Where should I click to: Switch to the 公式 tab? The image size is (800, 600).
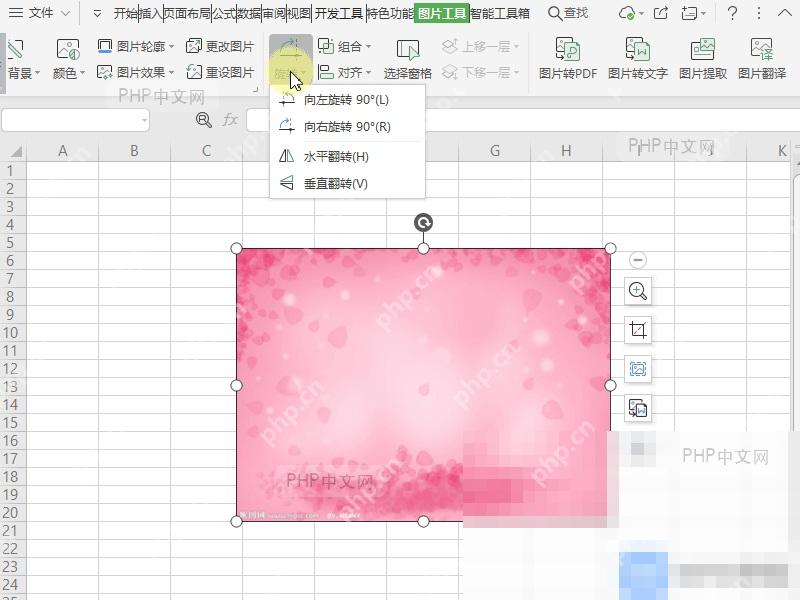[x=223, y=13]
